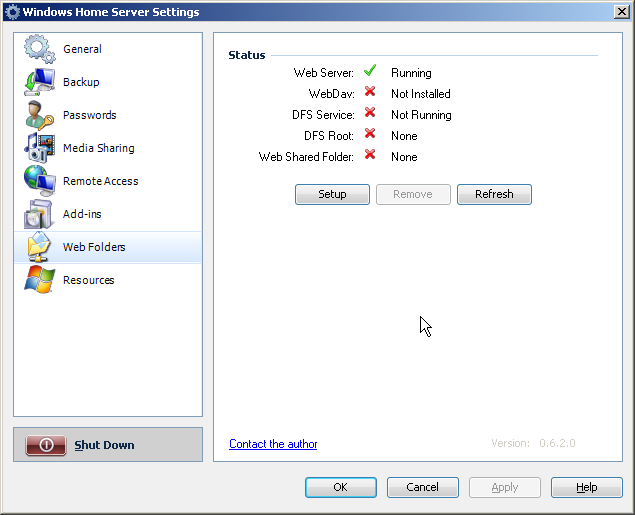Select the Passwords tab label

click(x=89, y=115)
